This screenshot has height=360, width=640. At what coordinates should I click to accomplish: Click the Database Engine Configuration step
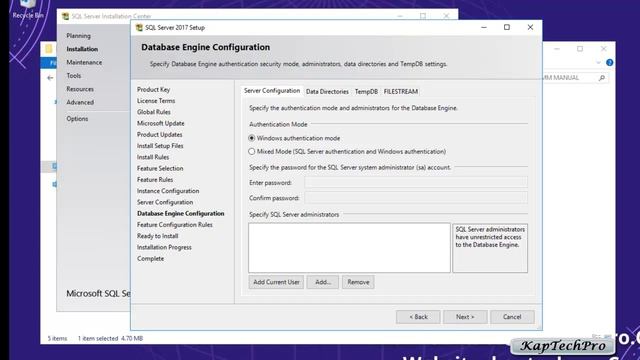tap(181, 213)
